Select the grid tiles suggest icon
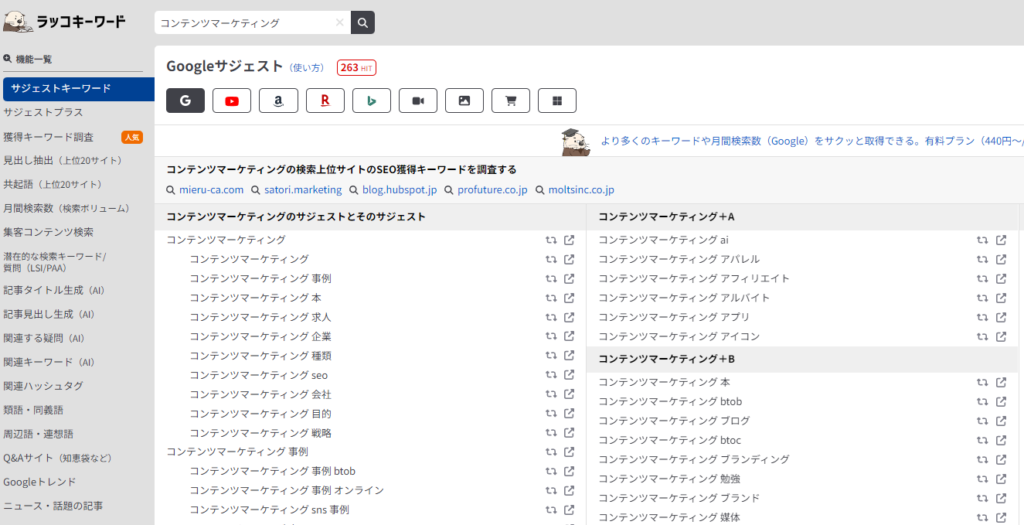This screenshot has height=525, width=1024. tap(557, 101)
